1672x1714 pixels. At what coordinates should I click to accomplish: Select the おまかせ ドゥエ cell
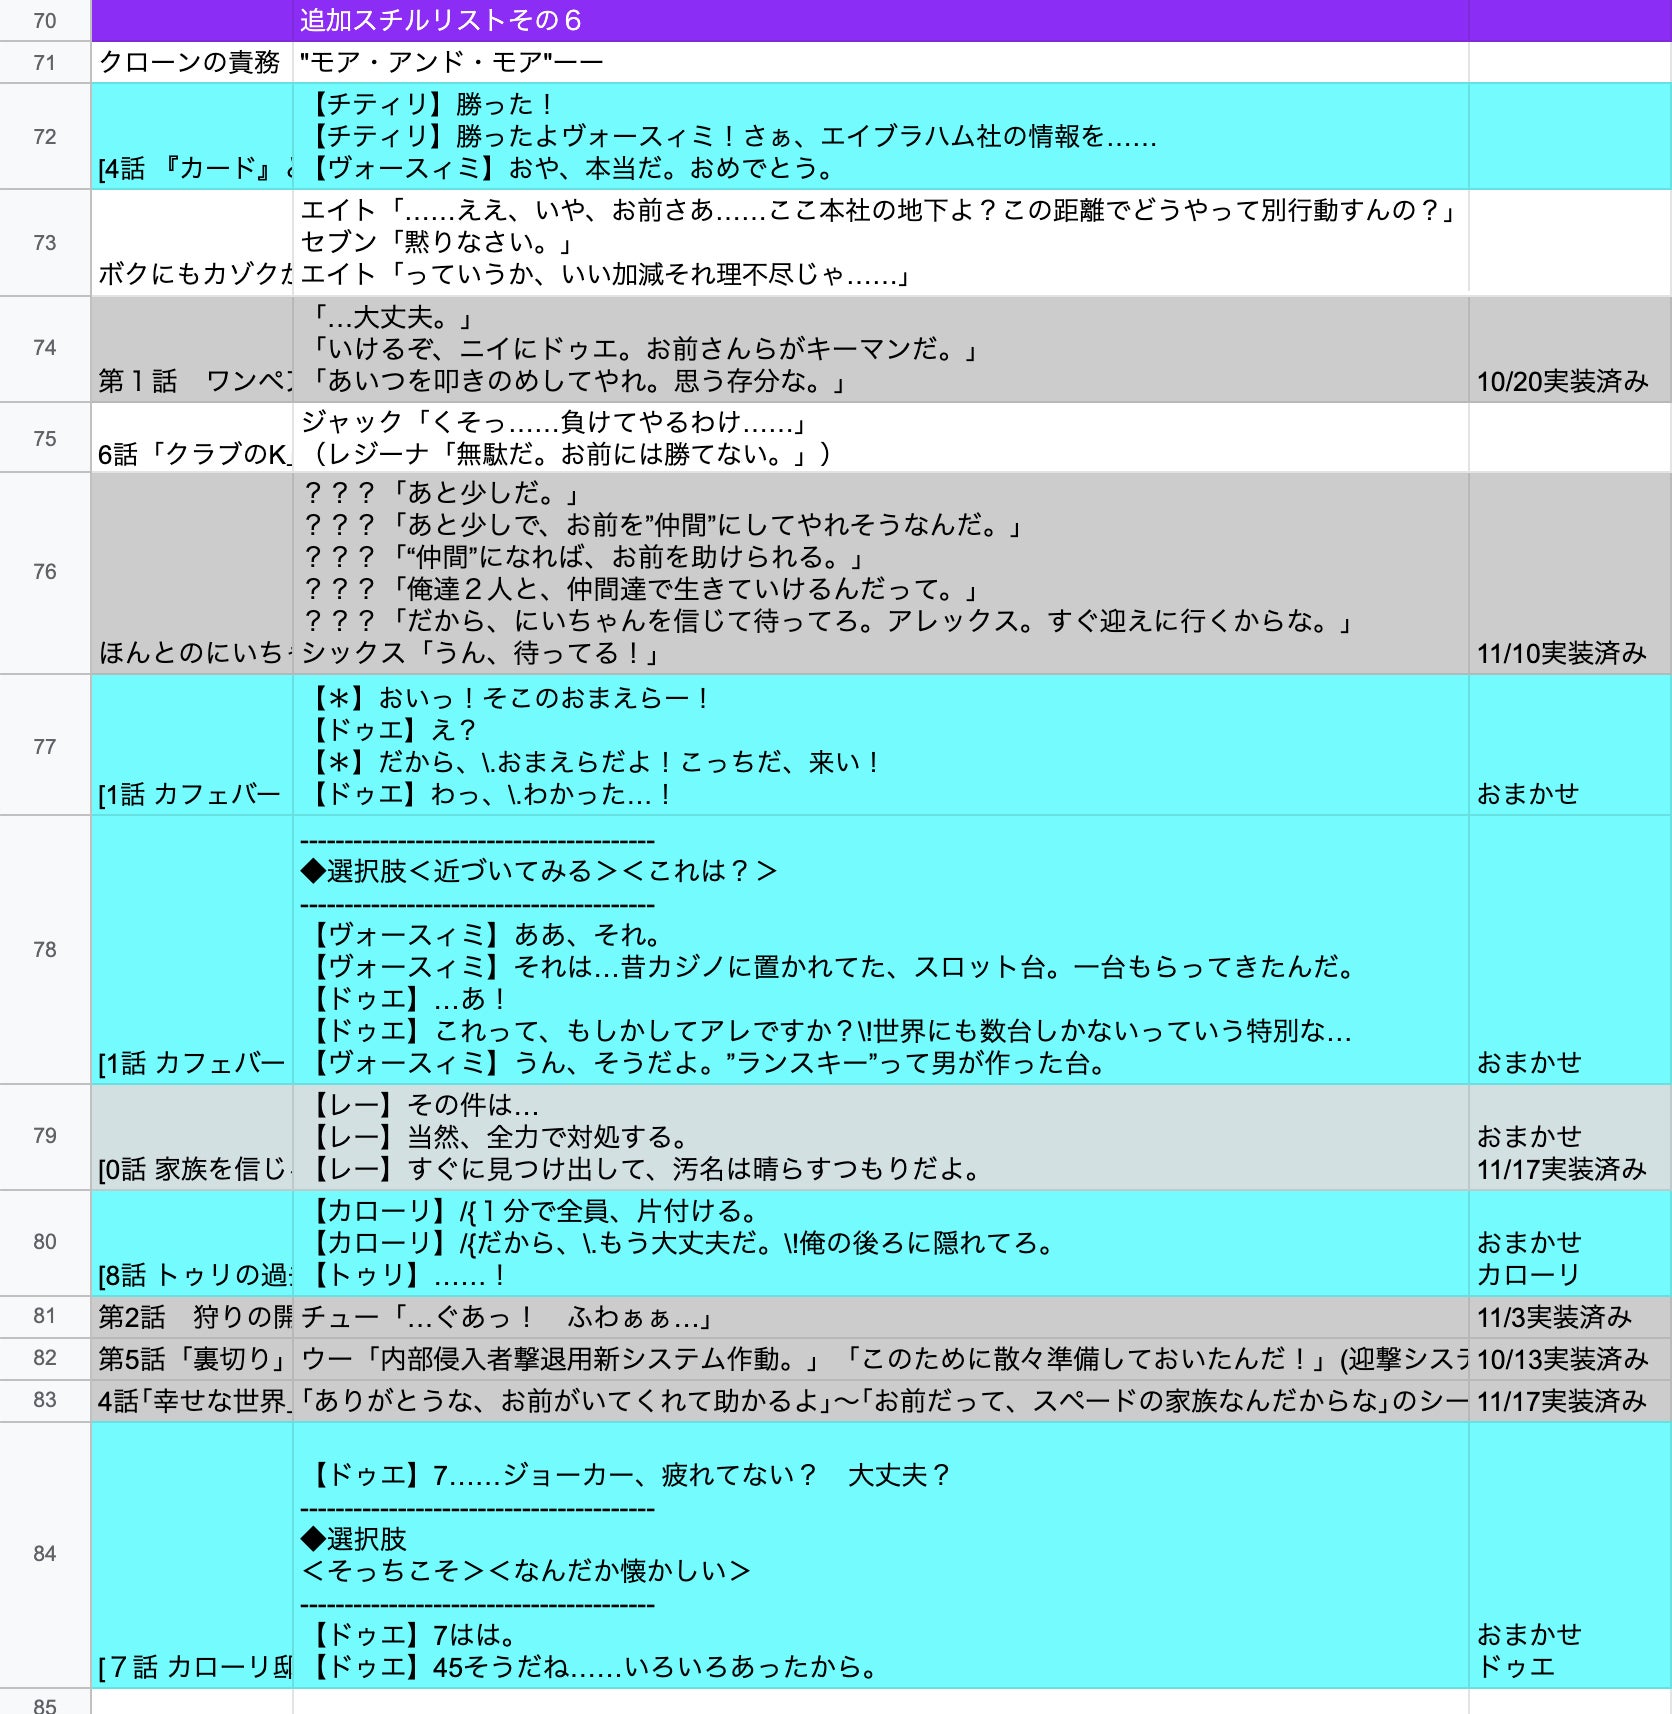click(x=1568, y=1555)
